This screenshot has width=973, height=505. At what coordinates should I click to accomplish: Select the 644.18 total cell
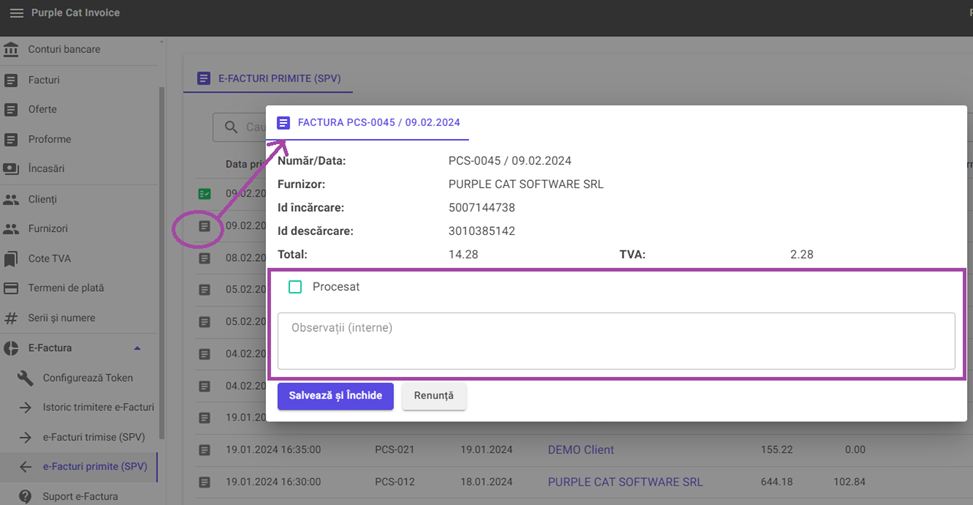point(777,482)
